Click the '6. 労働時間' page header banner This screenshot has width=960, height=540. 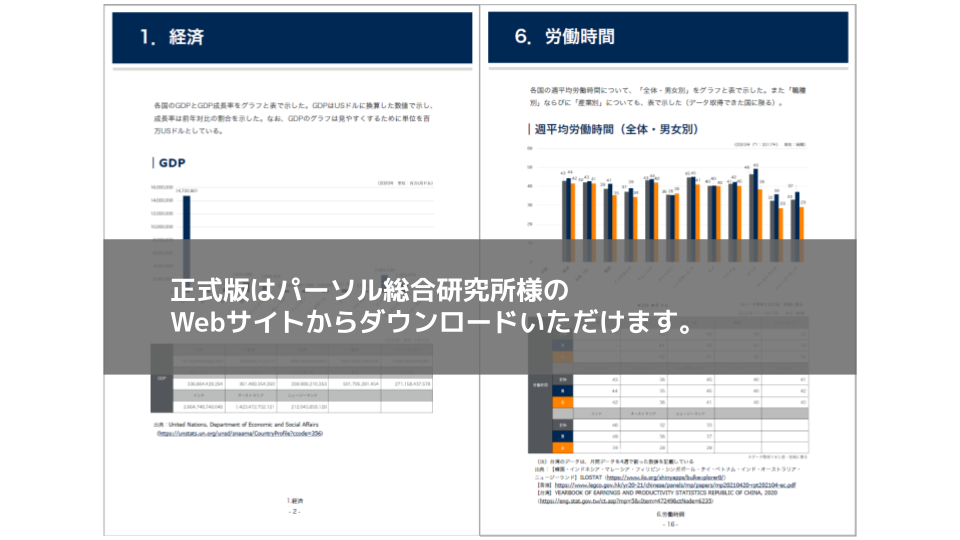click(x=667, y=38)
